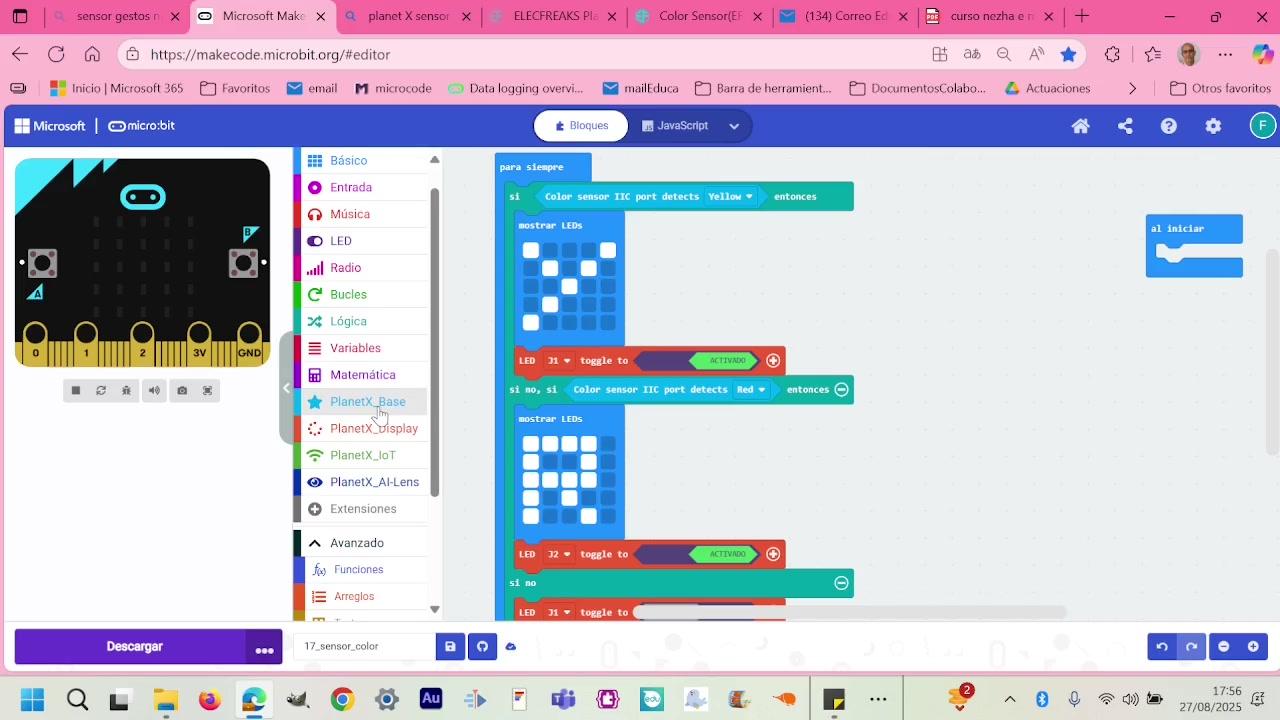Show hidden system tray icons
This screenshot has height=720, width=1280.
[1010, 699]
